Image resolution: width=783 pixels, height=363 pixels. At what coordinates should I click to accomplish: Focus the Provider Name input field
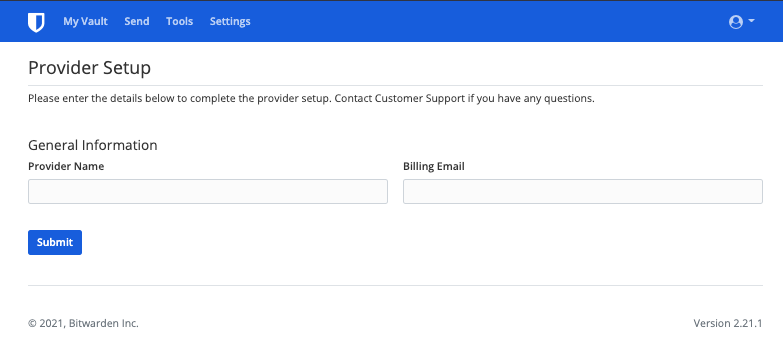(x=208, y=191)
